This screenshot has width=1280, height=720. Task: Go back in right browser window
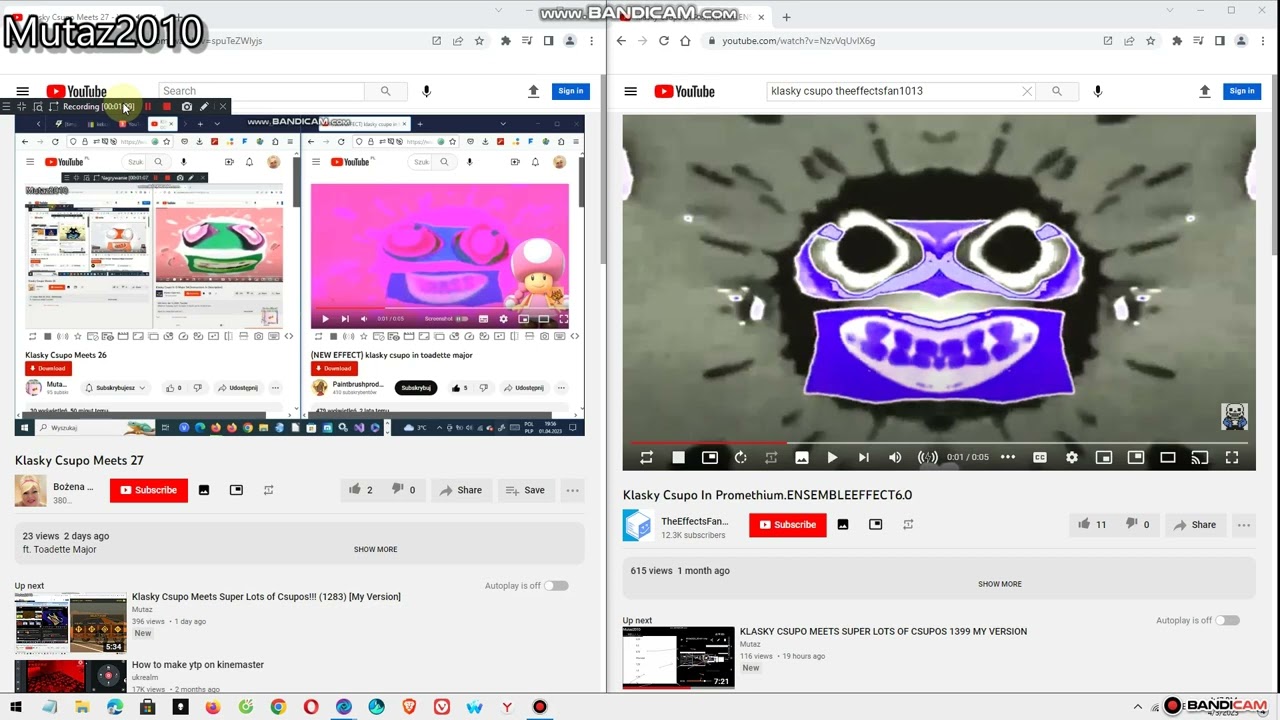pyautogui.click(x=621, y=41)
